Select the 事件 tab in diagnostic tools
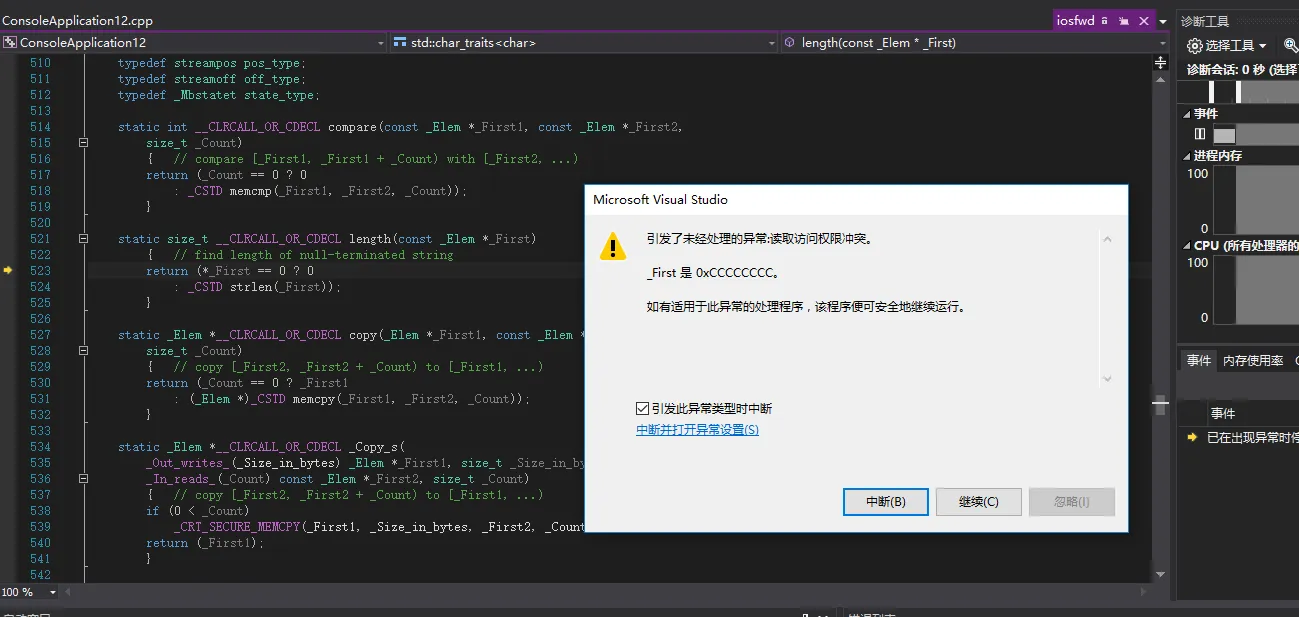The width and height of the screenshot is (1299, 617). 1199,361
